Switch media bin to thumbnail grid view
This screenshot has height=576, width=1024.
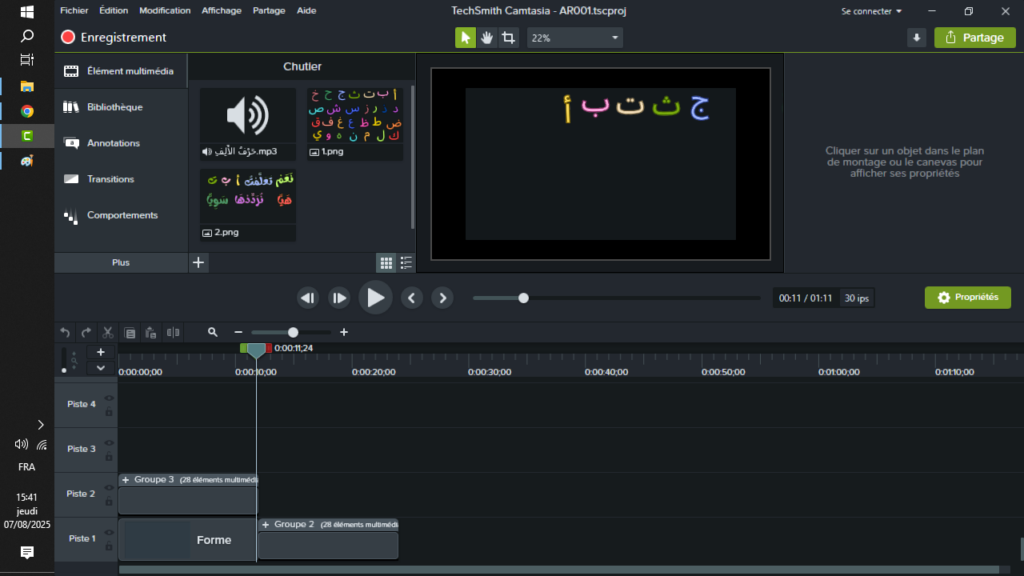click(x=386, y=263)
